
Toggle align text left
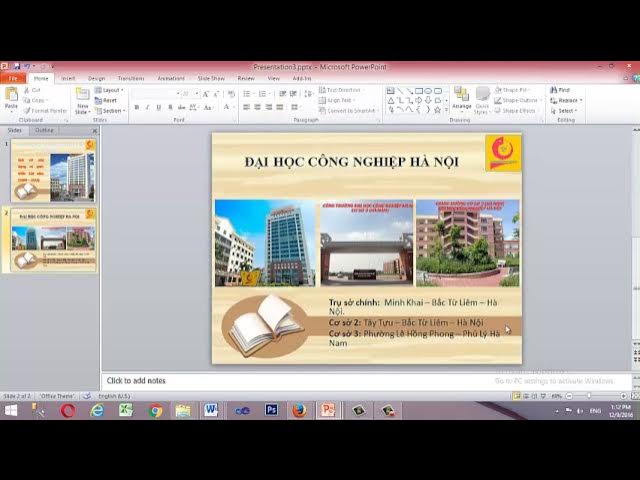(x=247, y=107)
